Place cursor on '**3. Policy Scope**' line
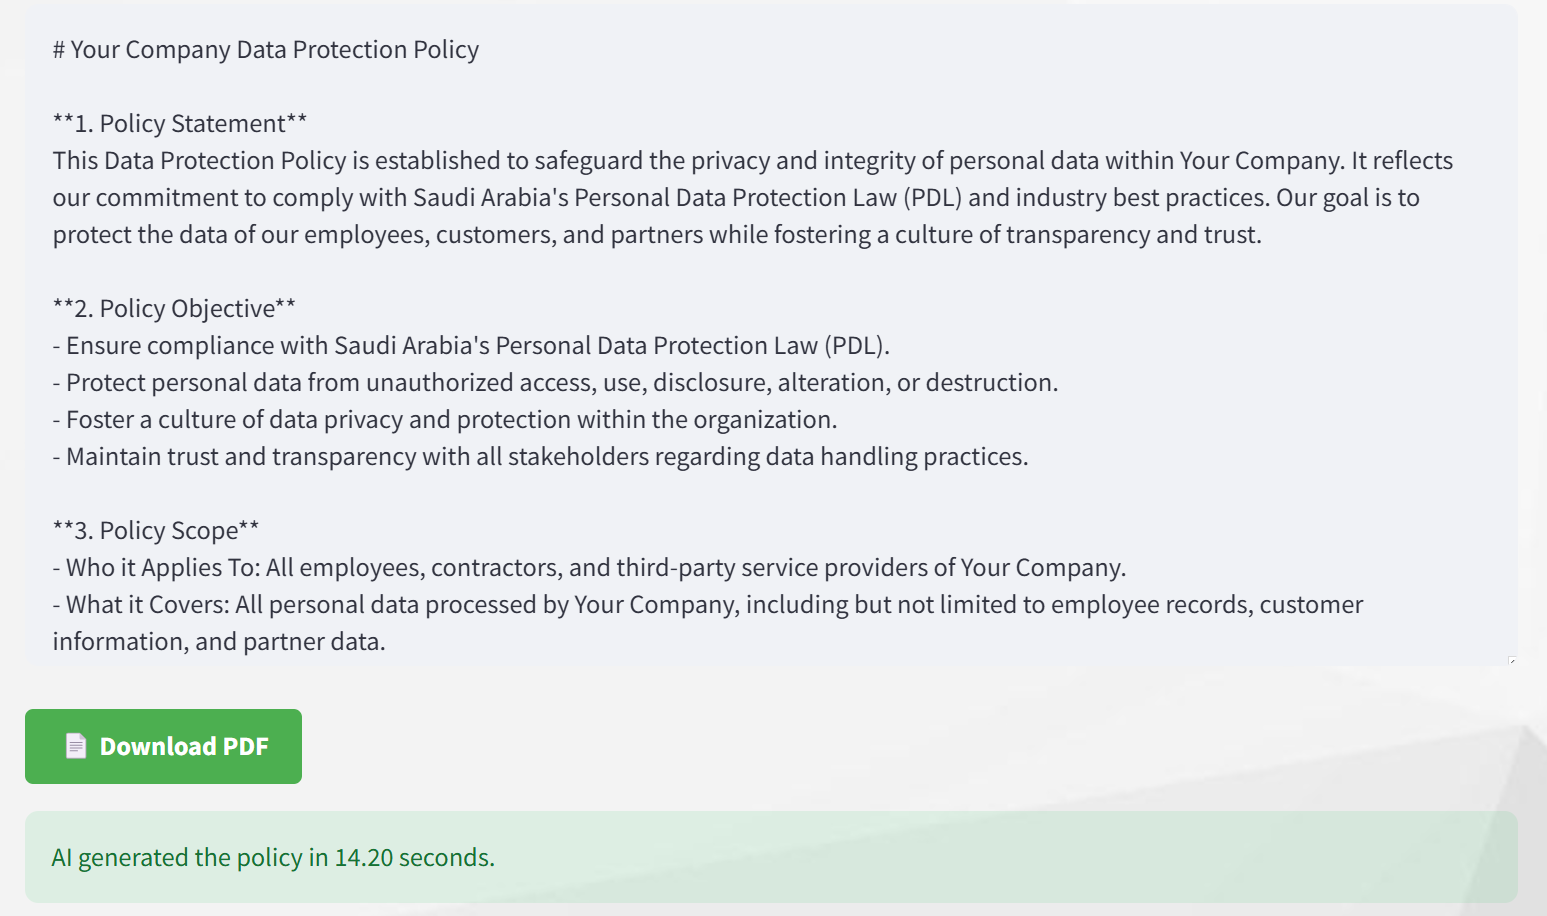The image size is (1547, 916). click(x=156, y=531)
